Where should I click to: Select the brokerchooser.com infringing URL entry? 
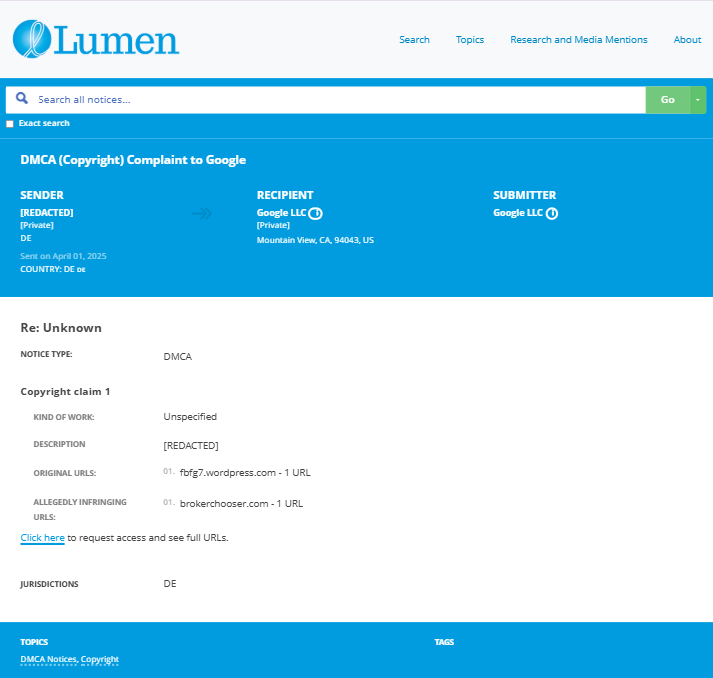pos(241,503)
